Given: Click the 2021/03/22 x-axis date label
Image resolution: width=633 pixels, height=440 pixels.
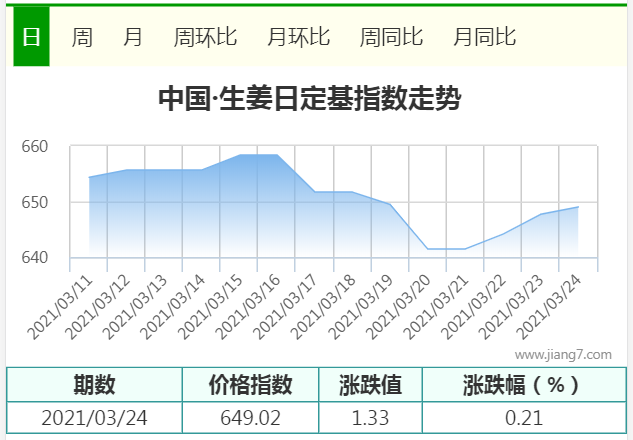Looking at the screenshot, I should click(x=473, y=308).
